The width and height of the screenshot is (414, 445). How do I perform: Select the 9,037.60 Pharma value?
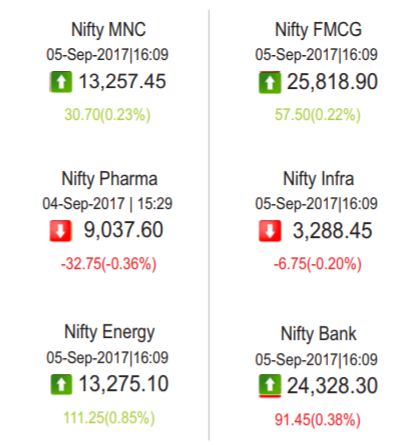(x=123, y=230)
